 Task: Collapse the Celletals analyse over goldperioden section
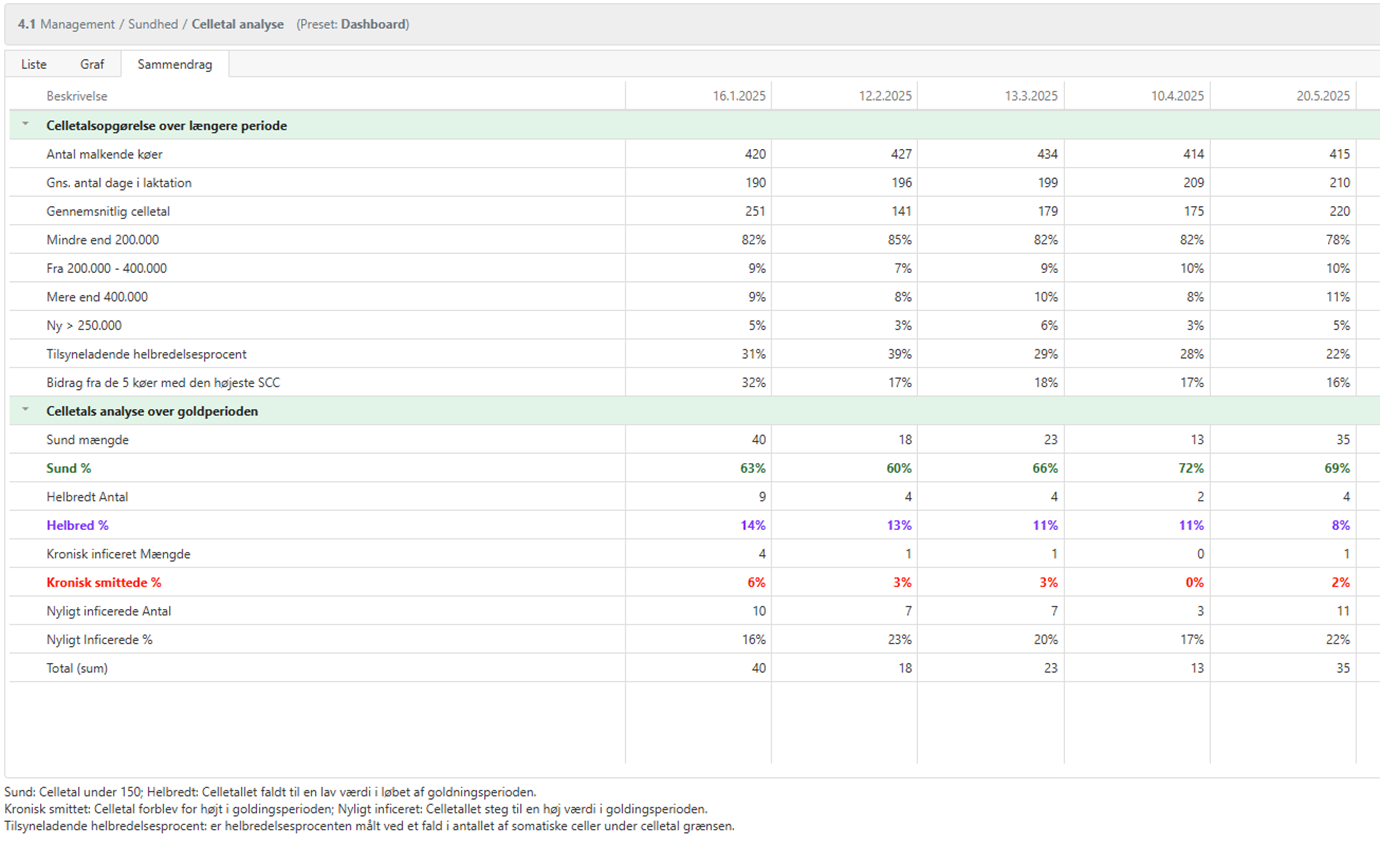(26, 411)
